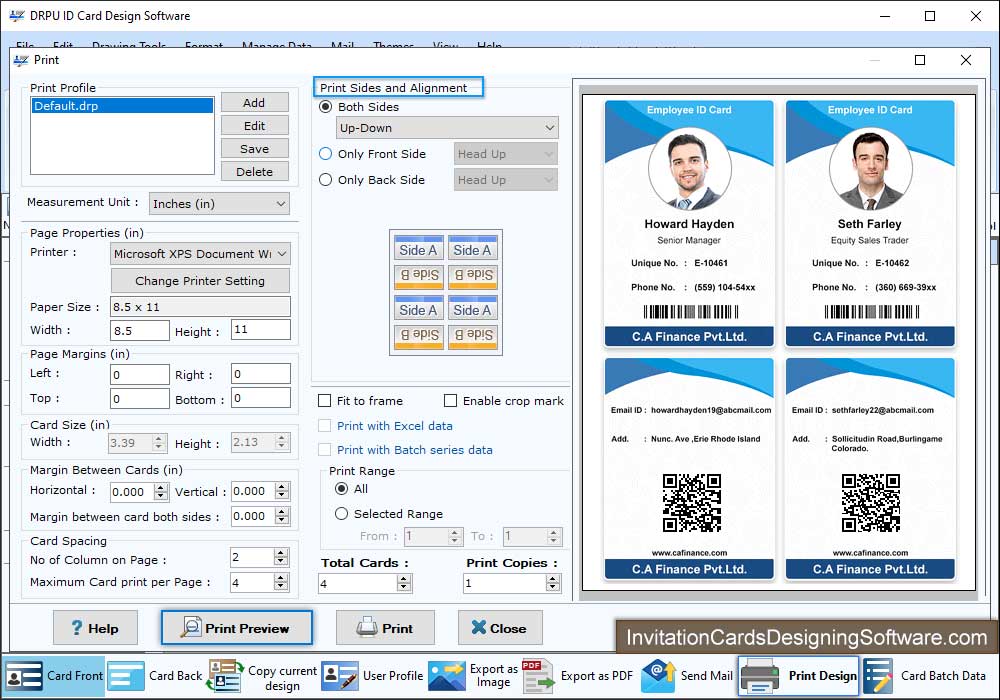Click the DRPU application title bar icon
Screen dimensions: 1000x700
[17, 16]
